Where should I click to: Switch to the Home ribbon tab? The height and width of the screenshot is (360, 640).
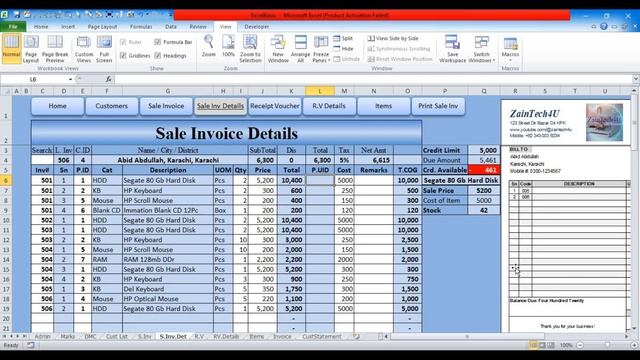41,27
